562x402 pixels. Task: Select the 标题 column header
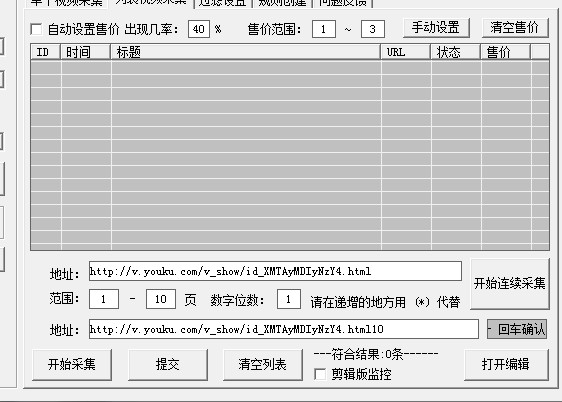pyautogui.click(x=246, y=52)
